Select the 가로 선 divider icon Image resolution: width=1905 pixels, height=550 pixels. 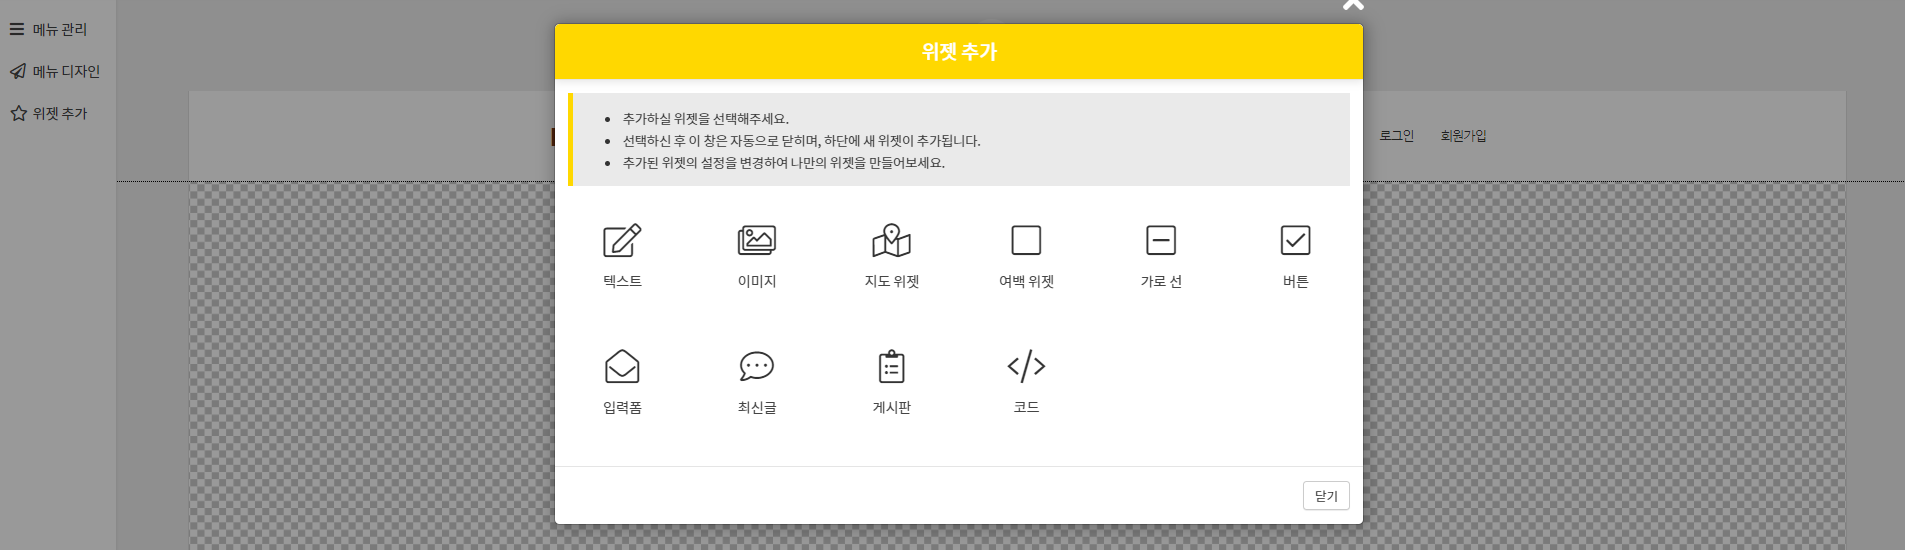[x=1161, y=240]
